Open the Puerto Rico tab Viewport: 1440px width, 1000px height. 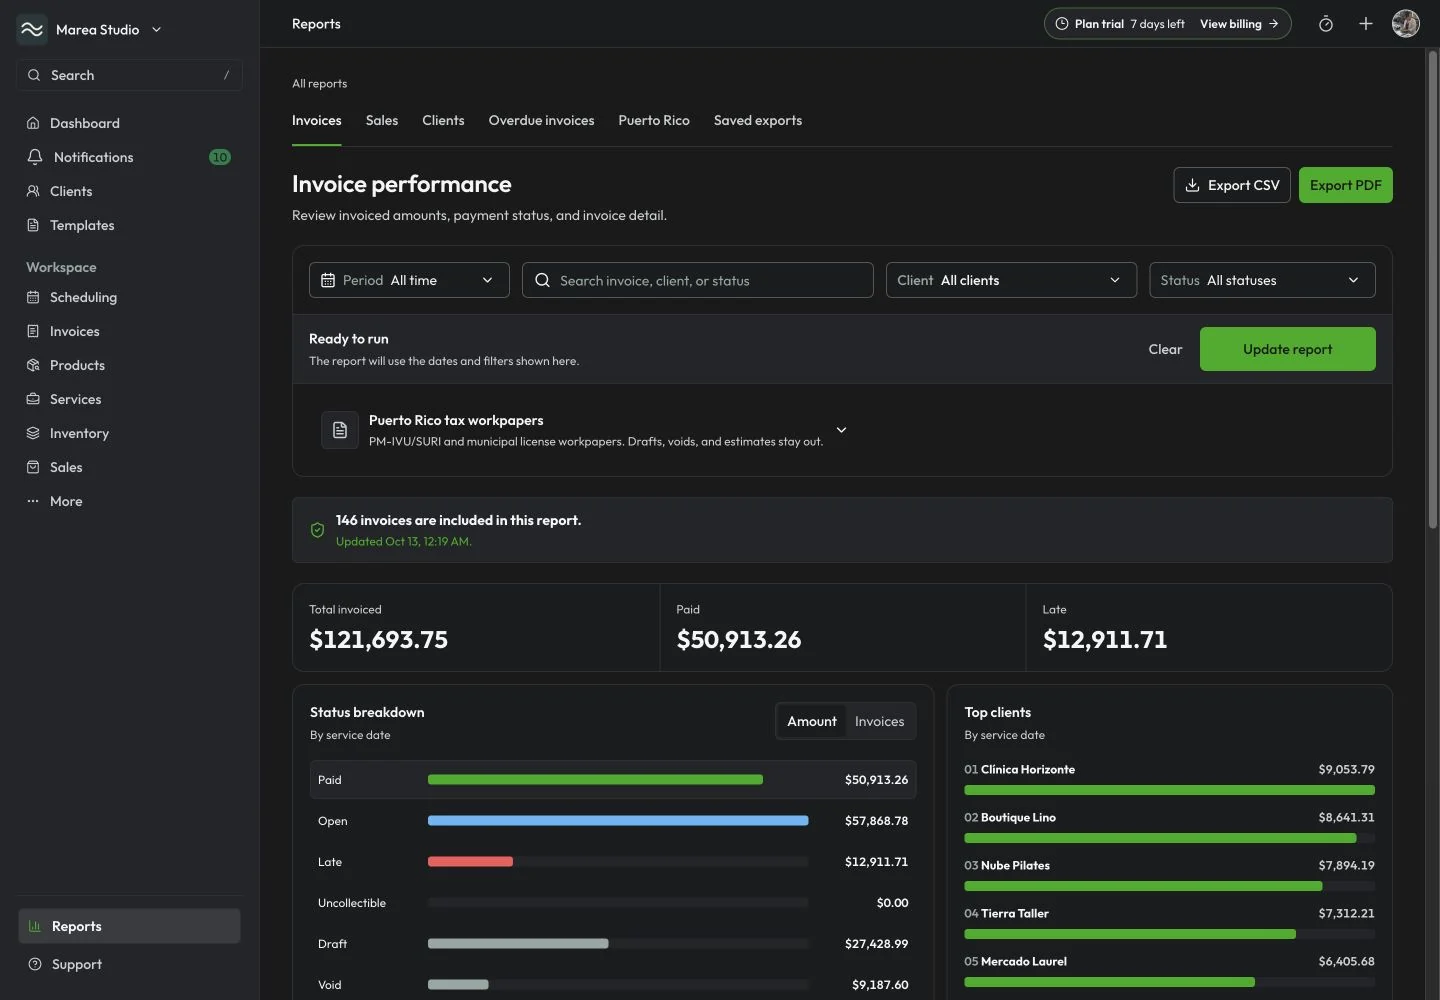tap(654, 120)
